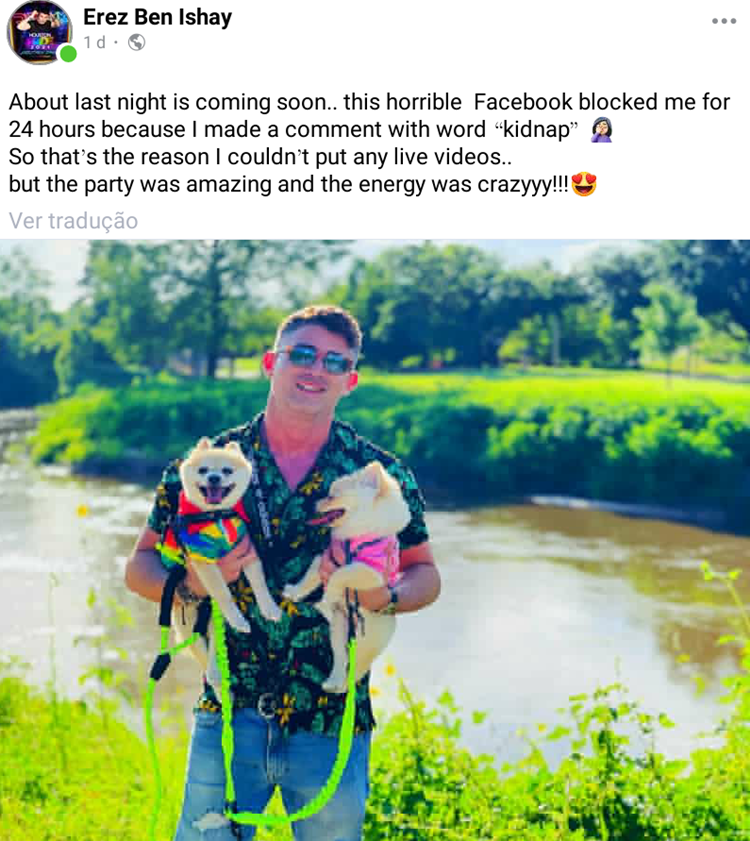Click the word "kidnap" in the post
This screenshot has width=750, height=841.
[x=536, y=130]
